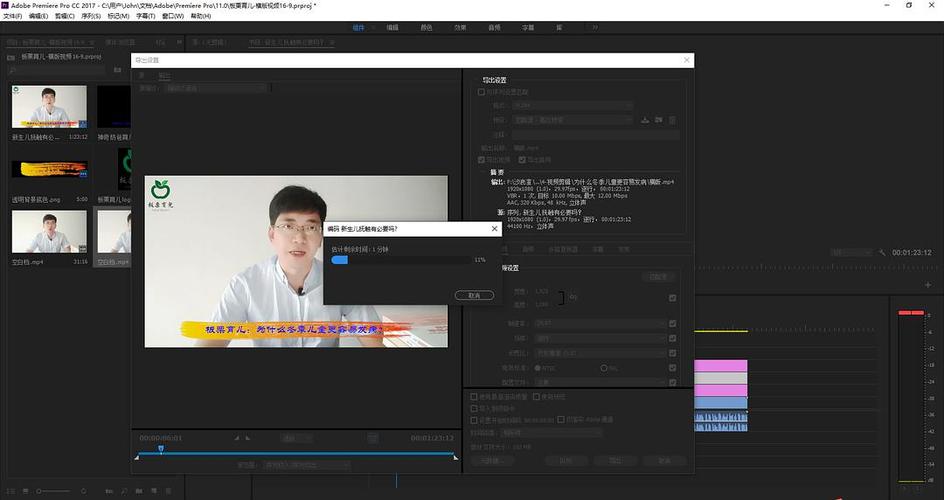Screen dimensions: 944x500
Task: Delete preset trash icon in export settings
Action: [x=672, y=120]
